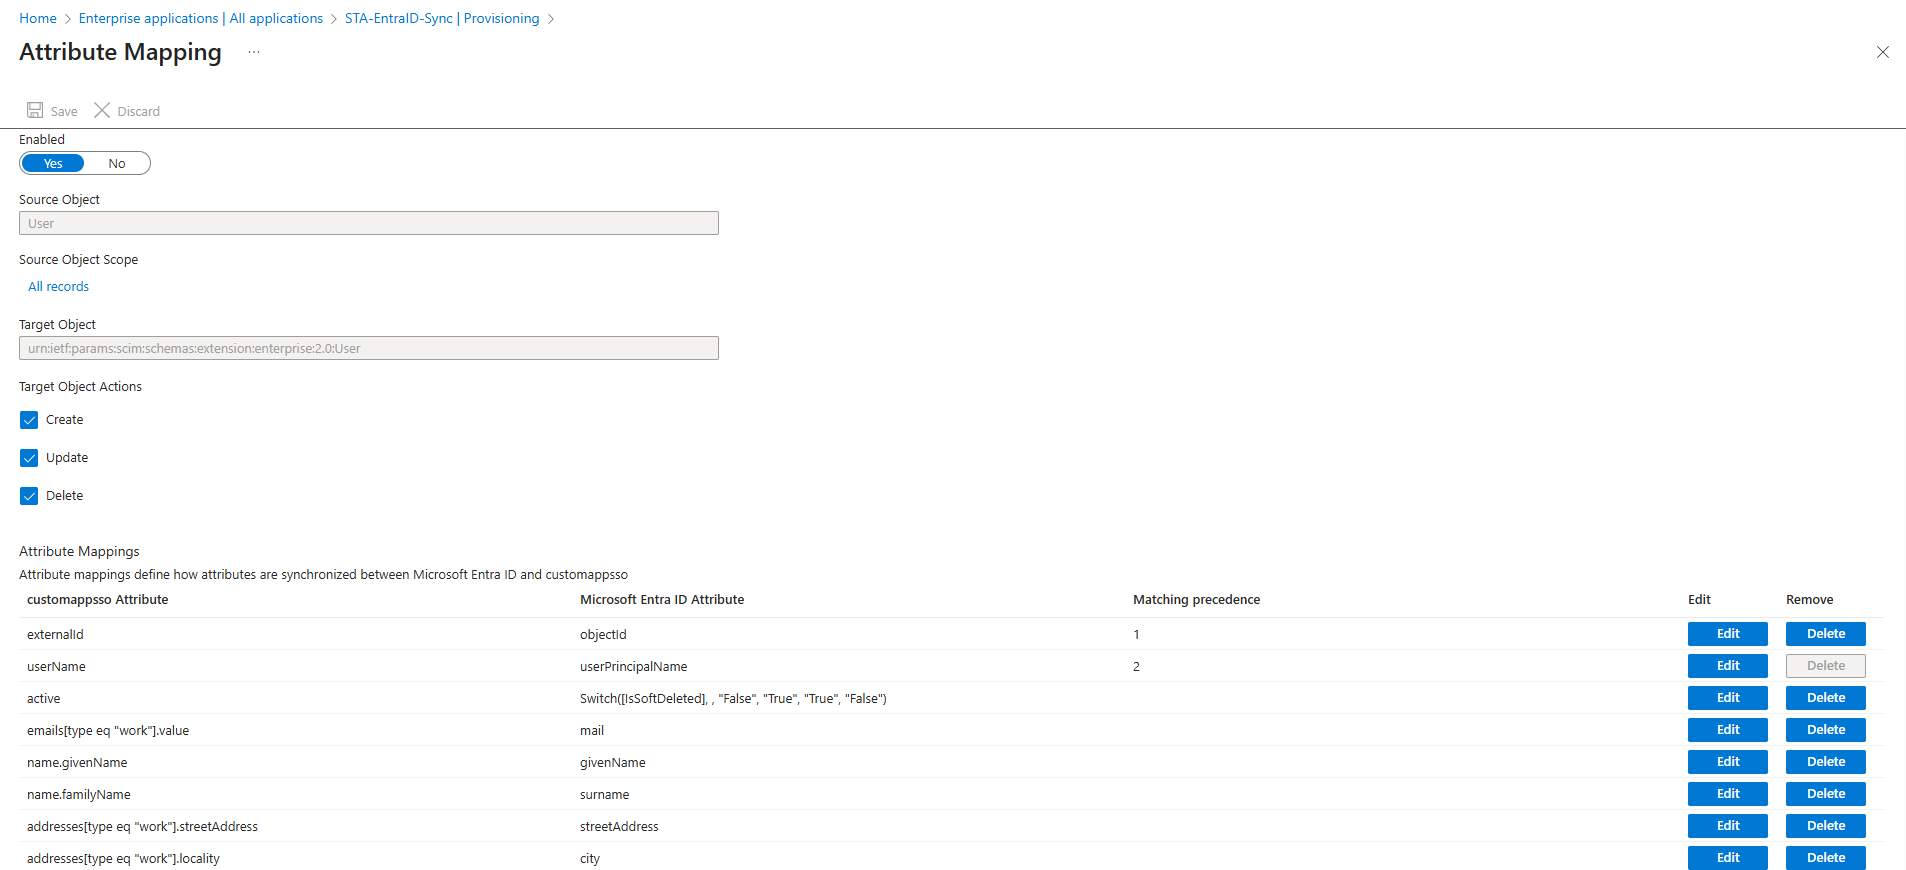Screen dimensions: 1906x870
Task: Edit the active attribute mapping
Action: click(x=1727, y=698)
